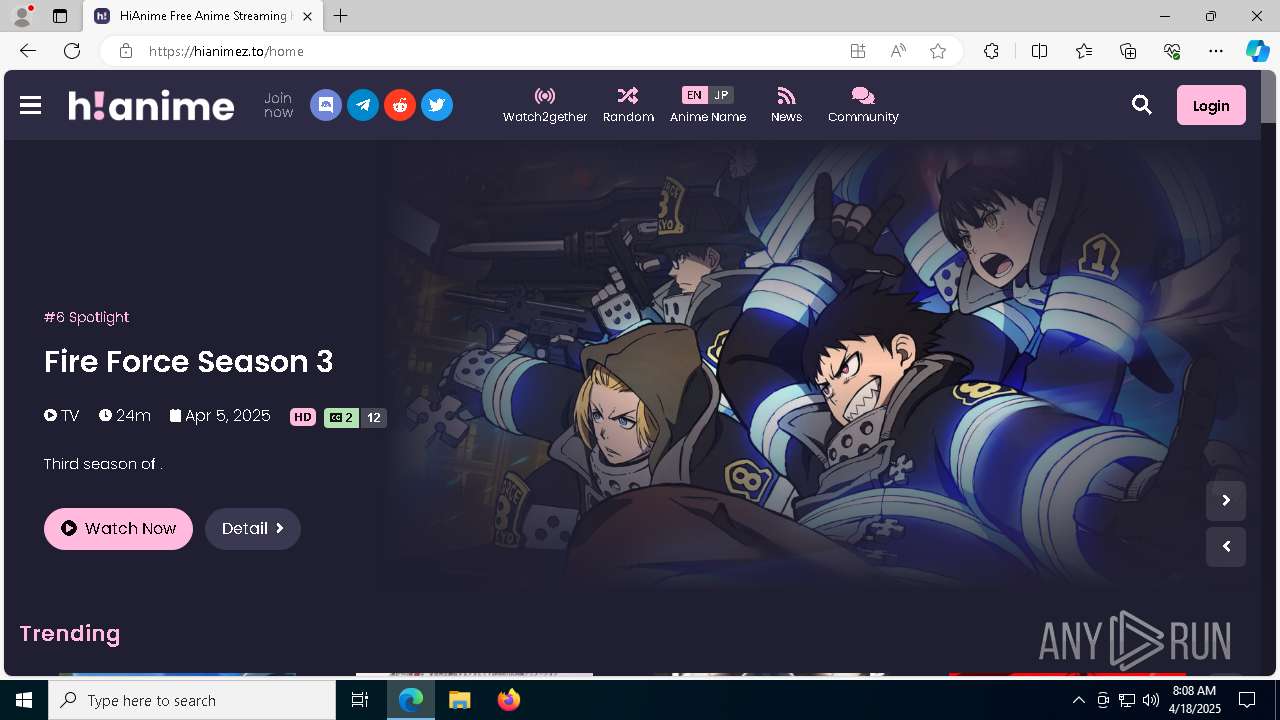Screen dimensions: 1280x720
Task: Open browser Extensions icon
Action: 991,51
